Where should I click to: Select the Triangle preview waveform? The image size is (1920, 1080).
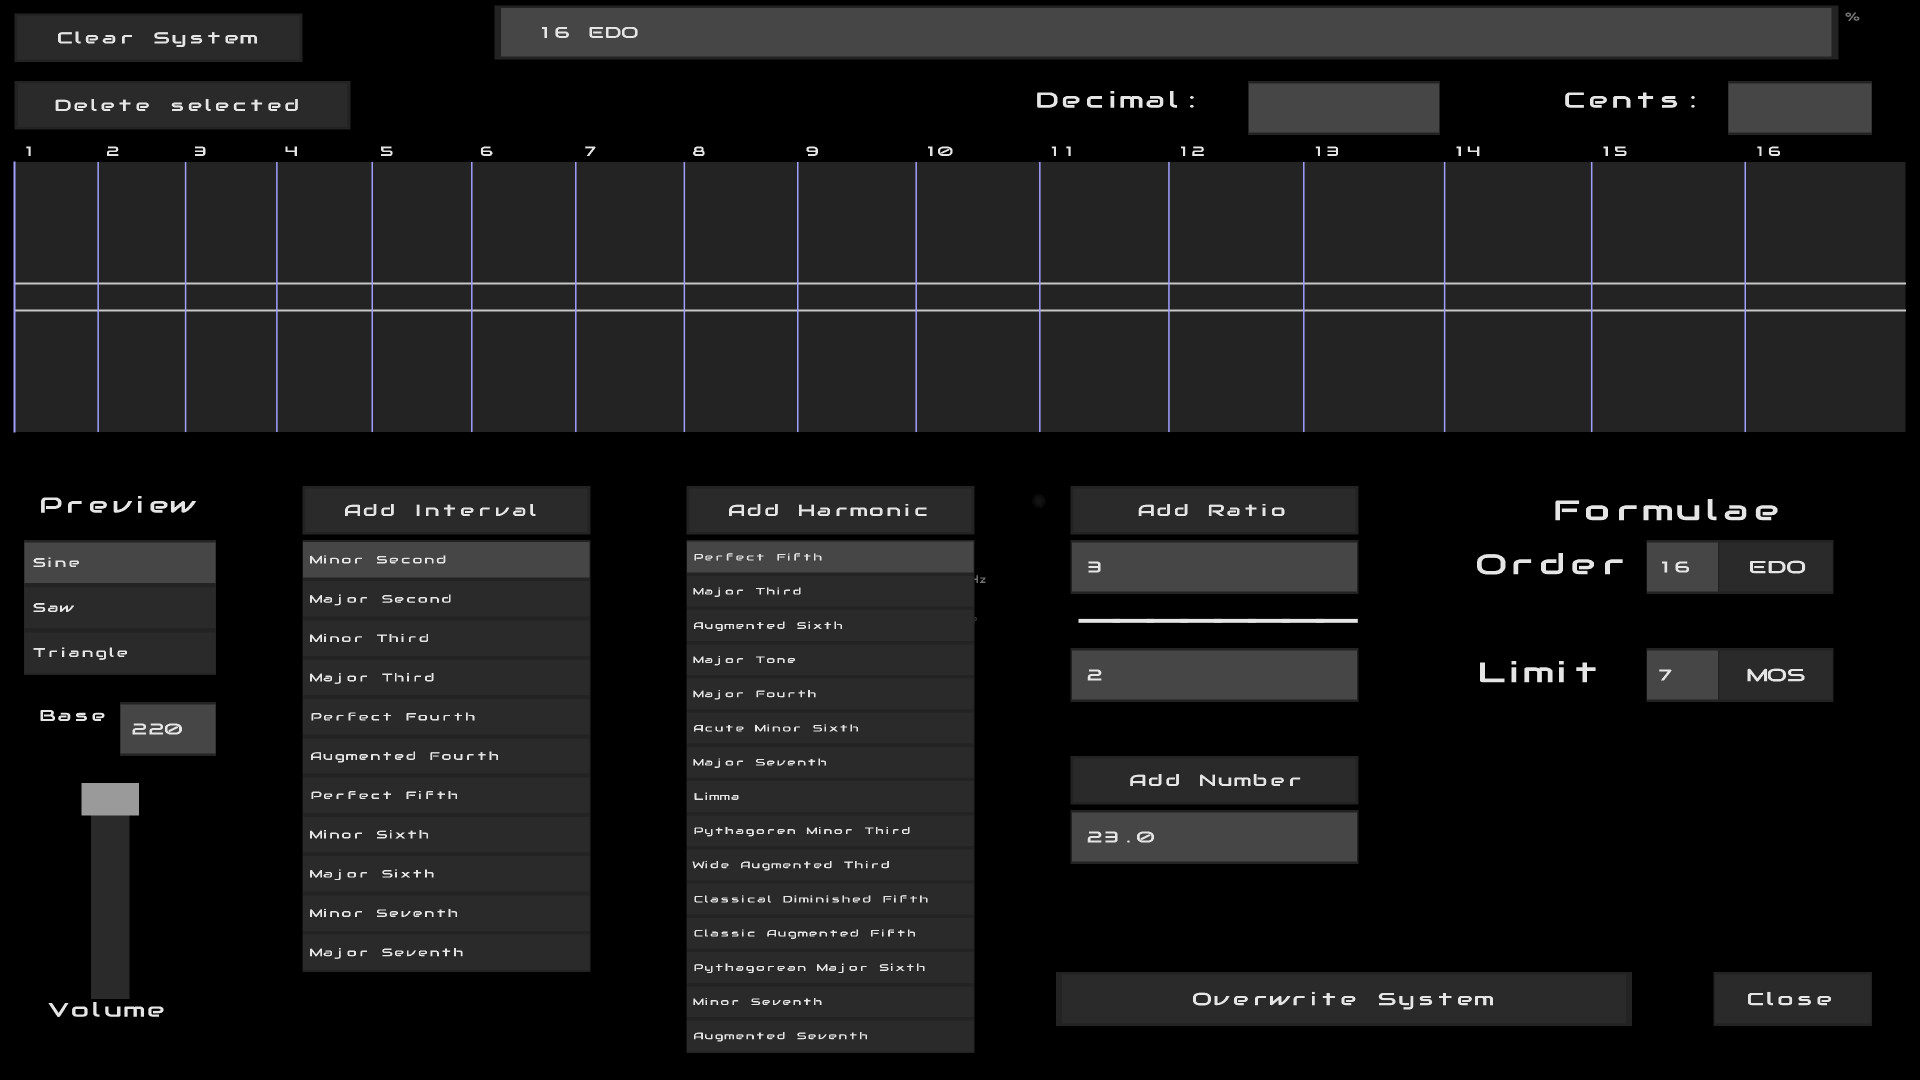[x=119, y=651]
